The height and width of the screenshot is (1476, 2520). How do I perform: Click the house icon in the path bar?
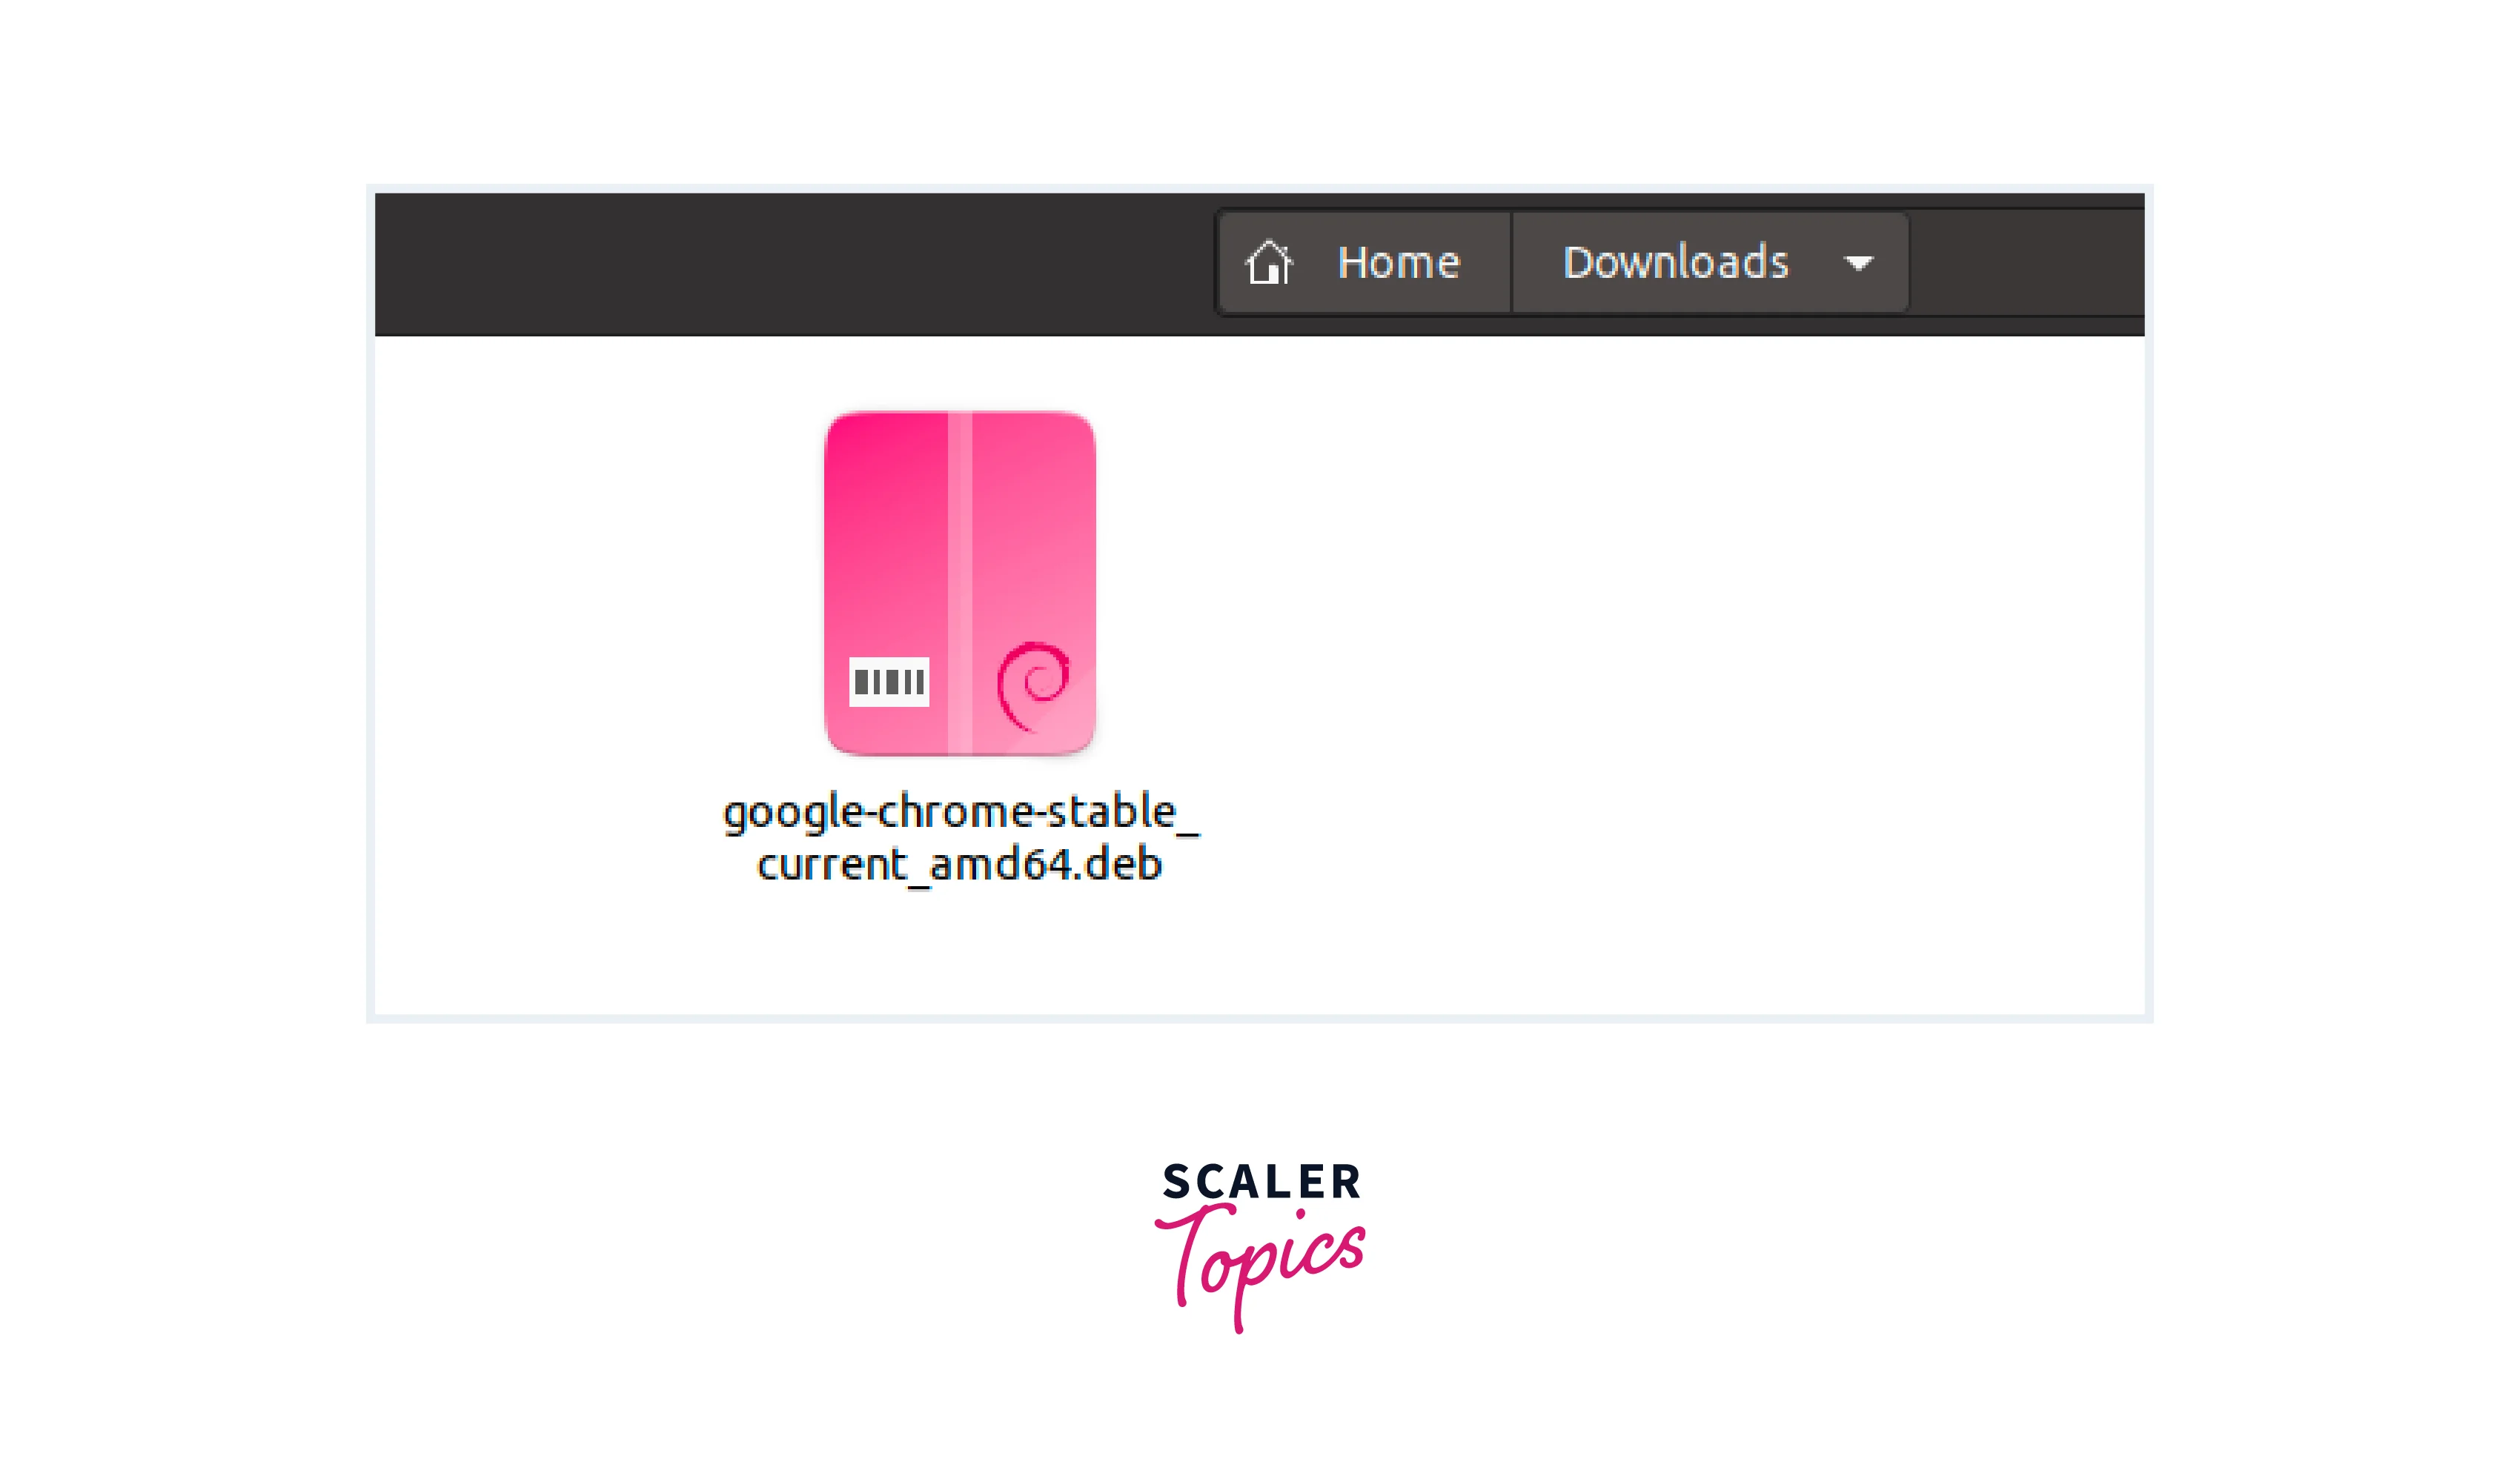click(1268, 263)
